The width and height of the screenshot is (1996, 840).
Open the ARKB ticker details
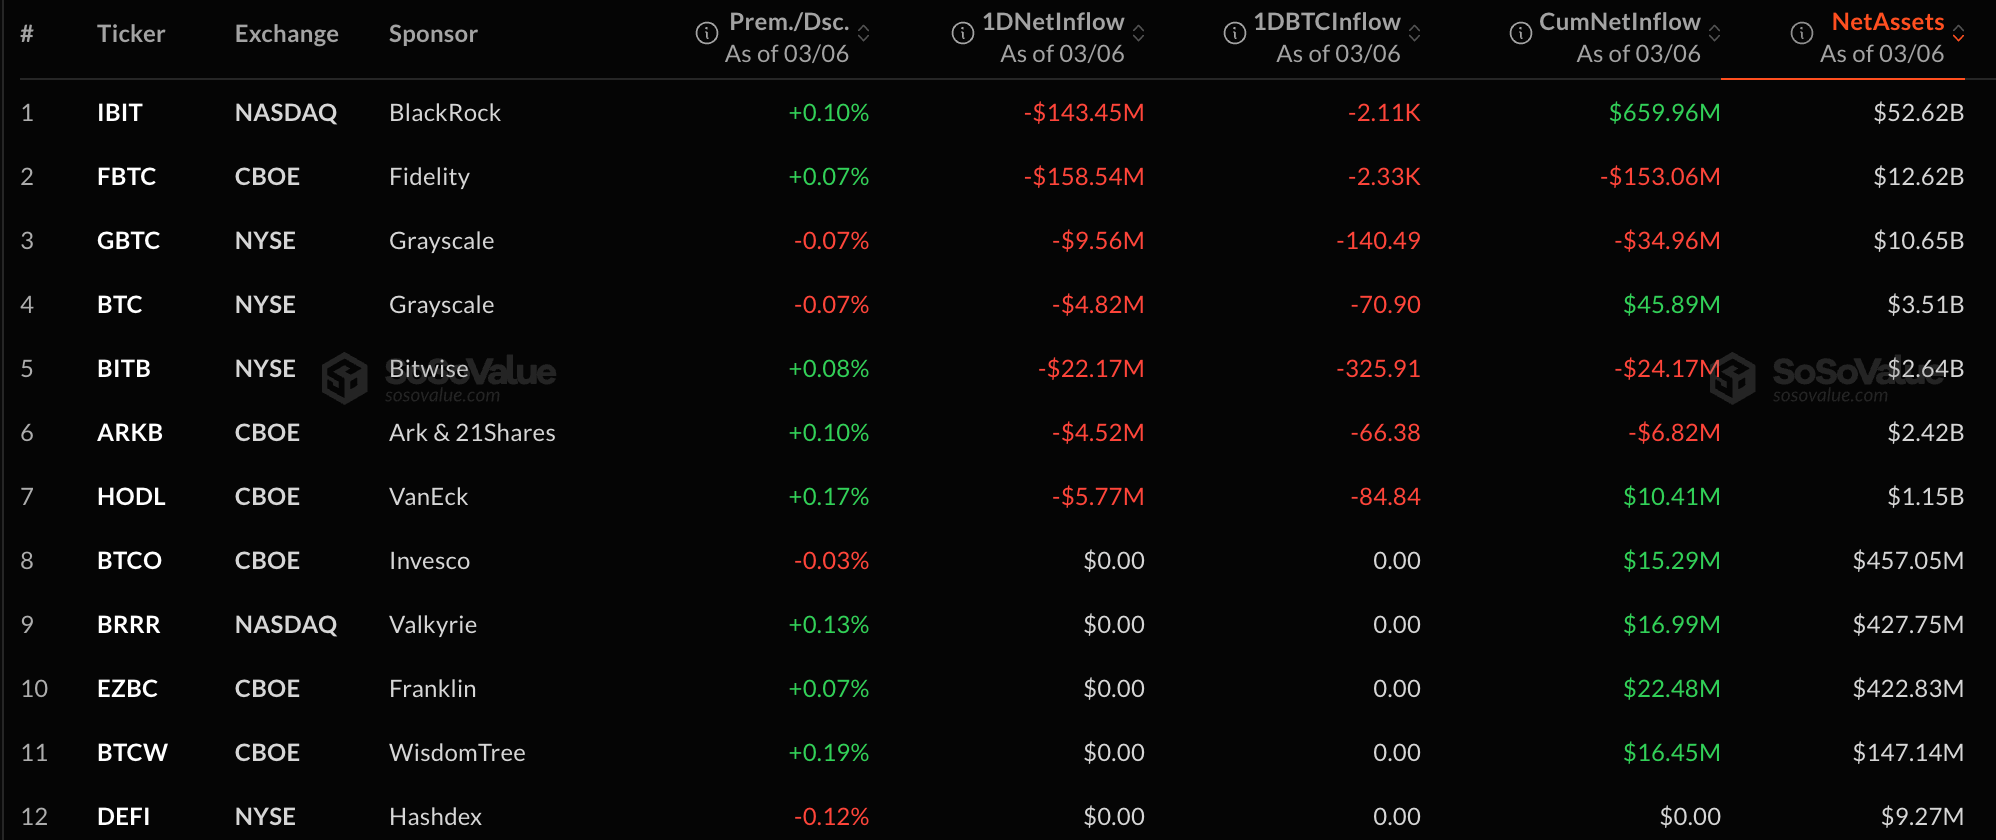[129, 433]
